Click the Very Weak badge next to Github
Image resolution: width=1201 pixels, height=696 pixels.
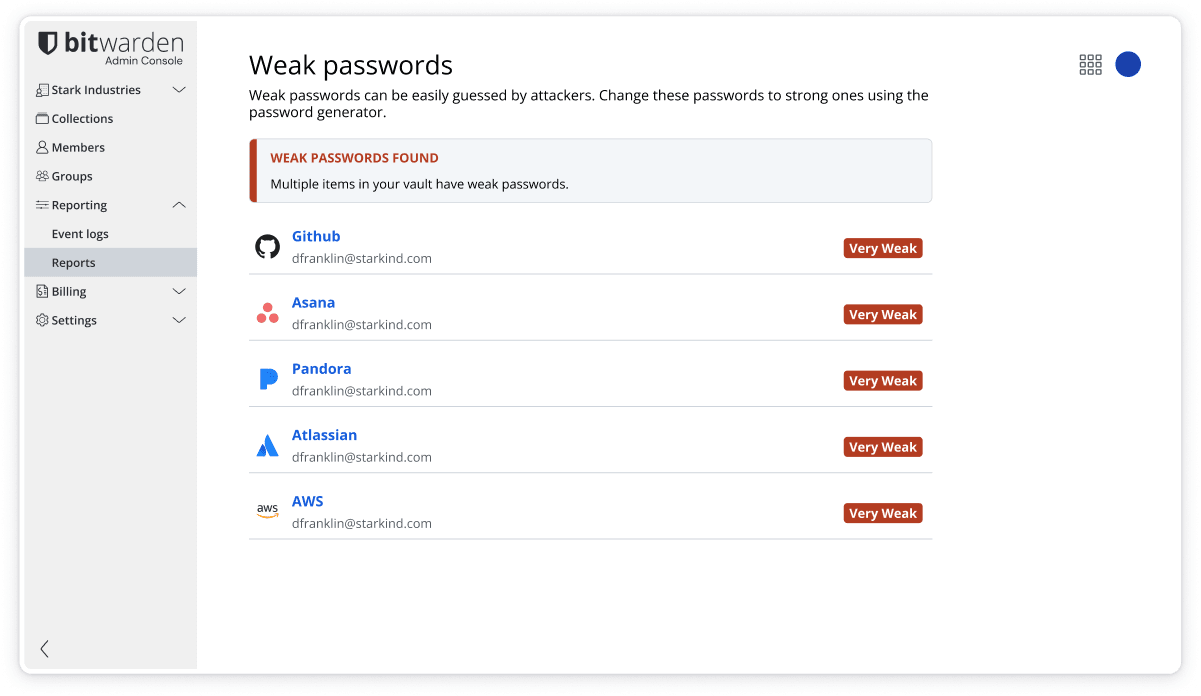pyautogui.click(x=882, y=247)
